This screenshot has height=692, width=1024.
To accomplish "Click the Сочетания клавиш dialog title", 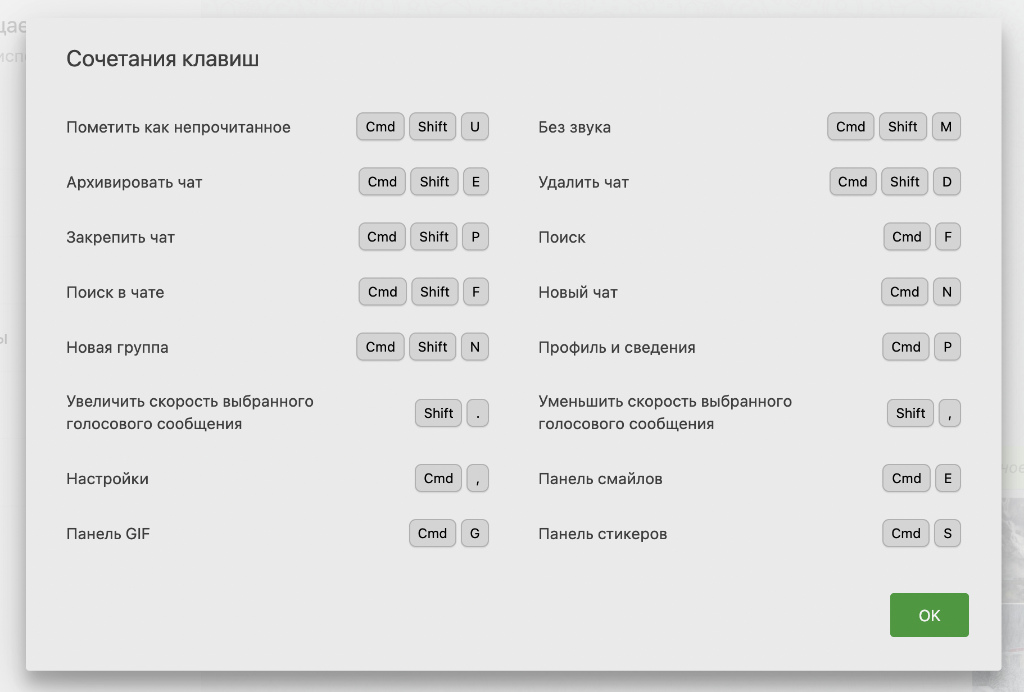I will [162, 59].
